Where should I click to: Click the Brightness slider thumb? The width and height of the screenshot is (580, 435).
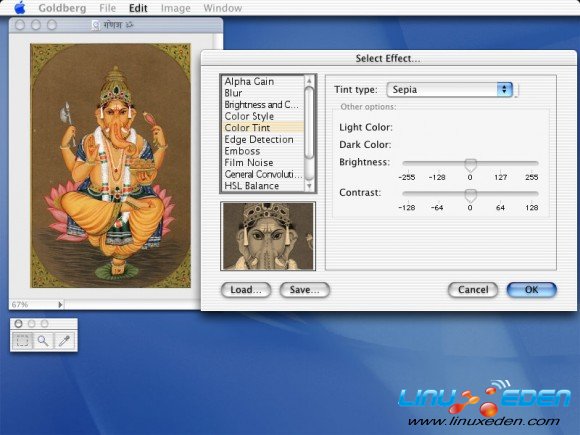(x=471, y=165)
